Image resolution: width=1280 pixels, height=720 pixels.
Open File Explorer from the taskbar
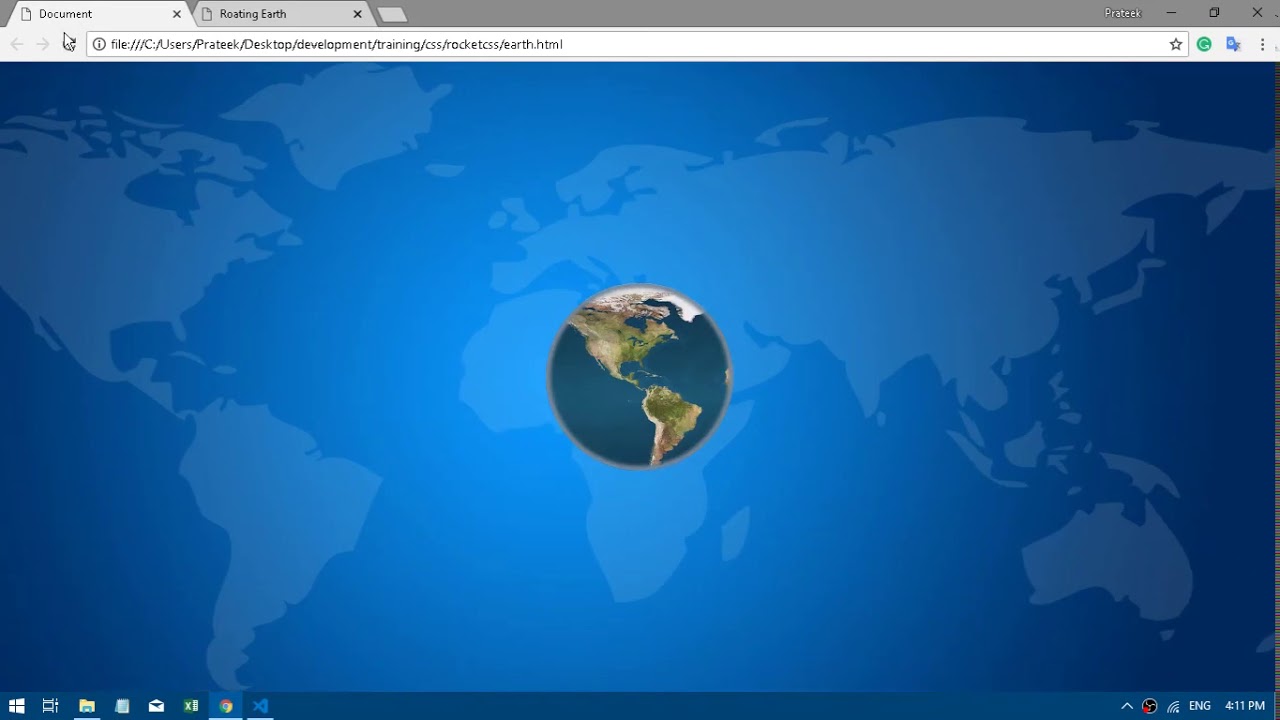coord(87,706)
